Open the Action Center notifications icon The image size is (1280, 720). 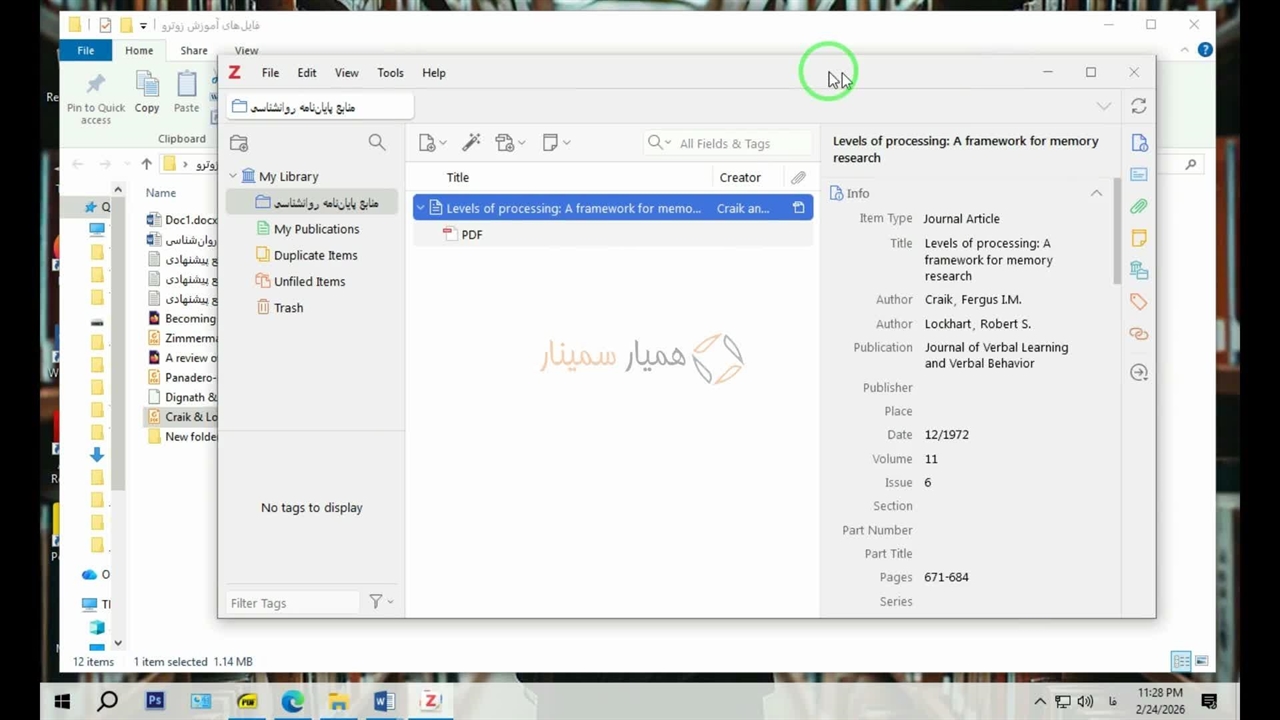pos(1209,701)
